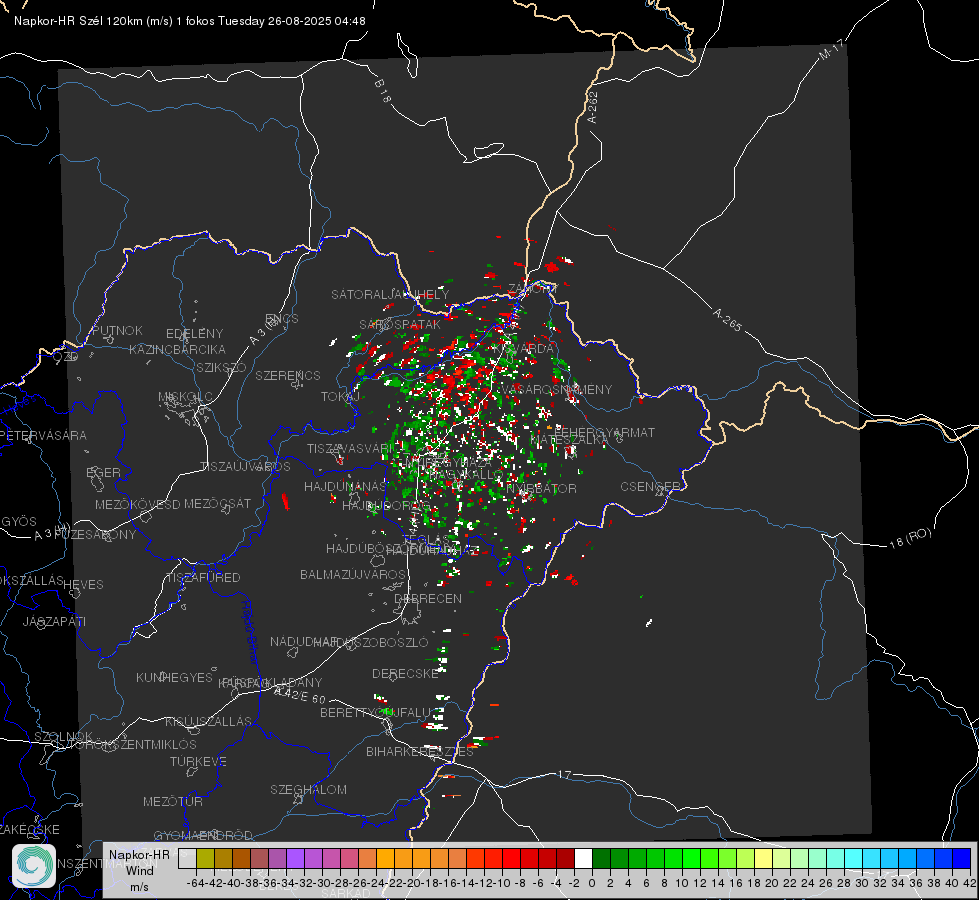Click the NYÍRBÁTOR label

point(541,488)
